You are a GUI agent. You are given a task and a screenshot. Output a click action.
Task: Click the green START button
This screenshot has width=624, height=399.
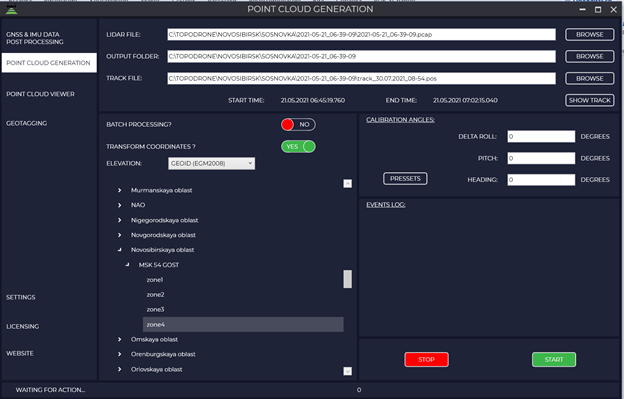[x=554, y=359]
